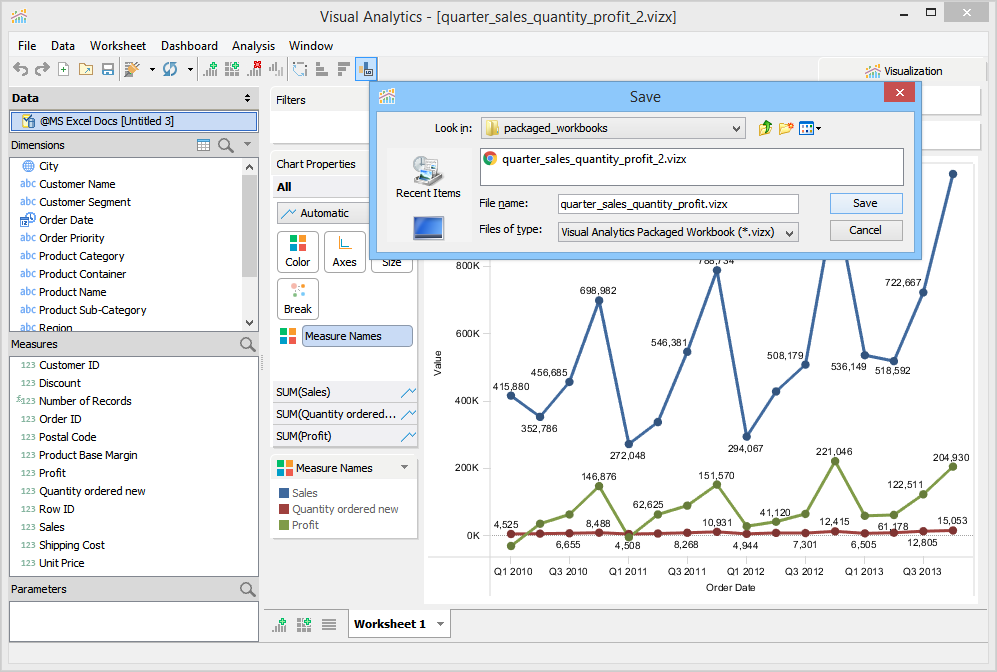Click the blue refresh data icon
The height and width of the screenshot is (672, 997).
point(170,69)
